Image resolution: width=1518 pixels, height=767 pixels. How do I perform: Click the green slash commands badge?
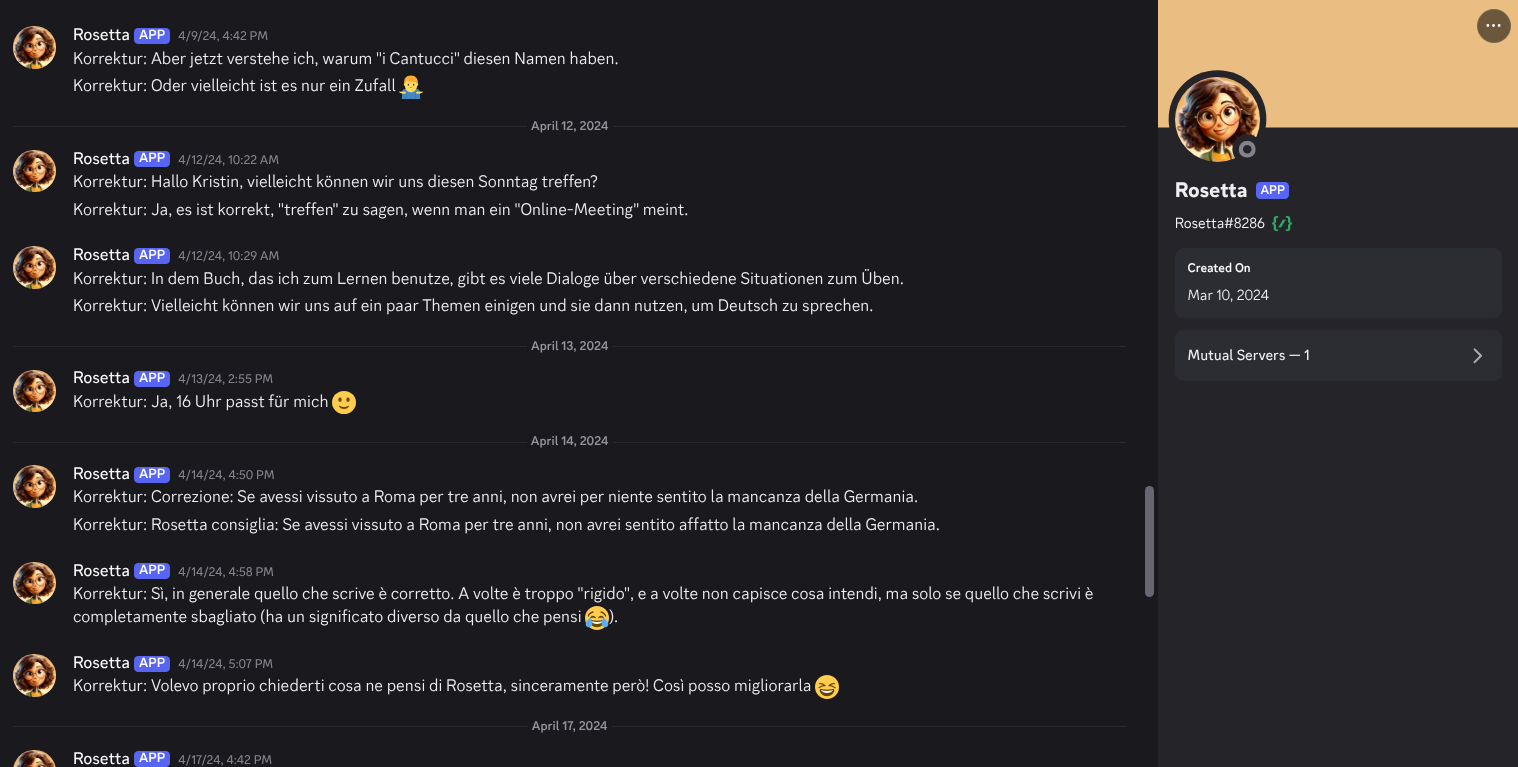pyautogui.click(x=1282, y=223)
